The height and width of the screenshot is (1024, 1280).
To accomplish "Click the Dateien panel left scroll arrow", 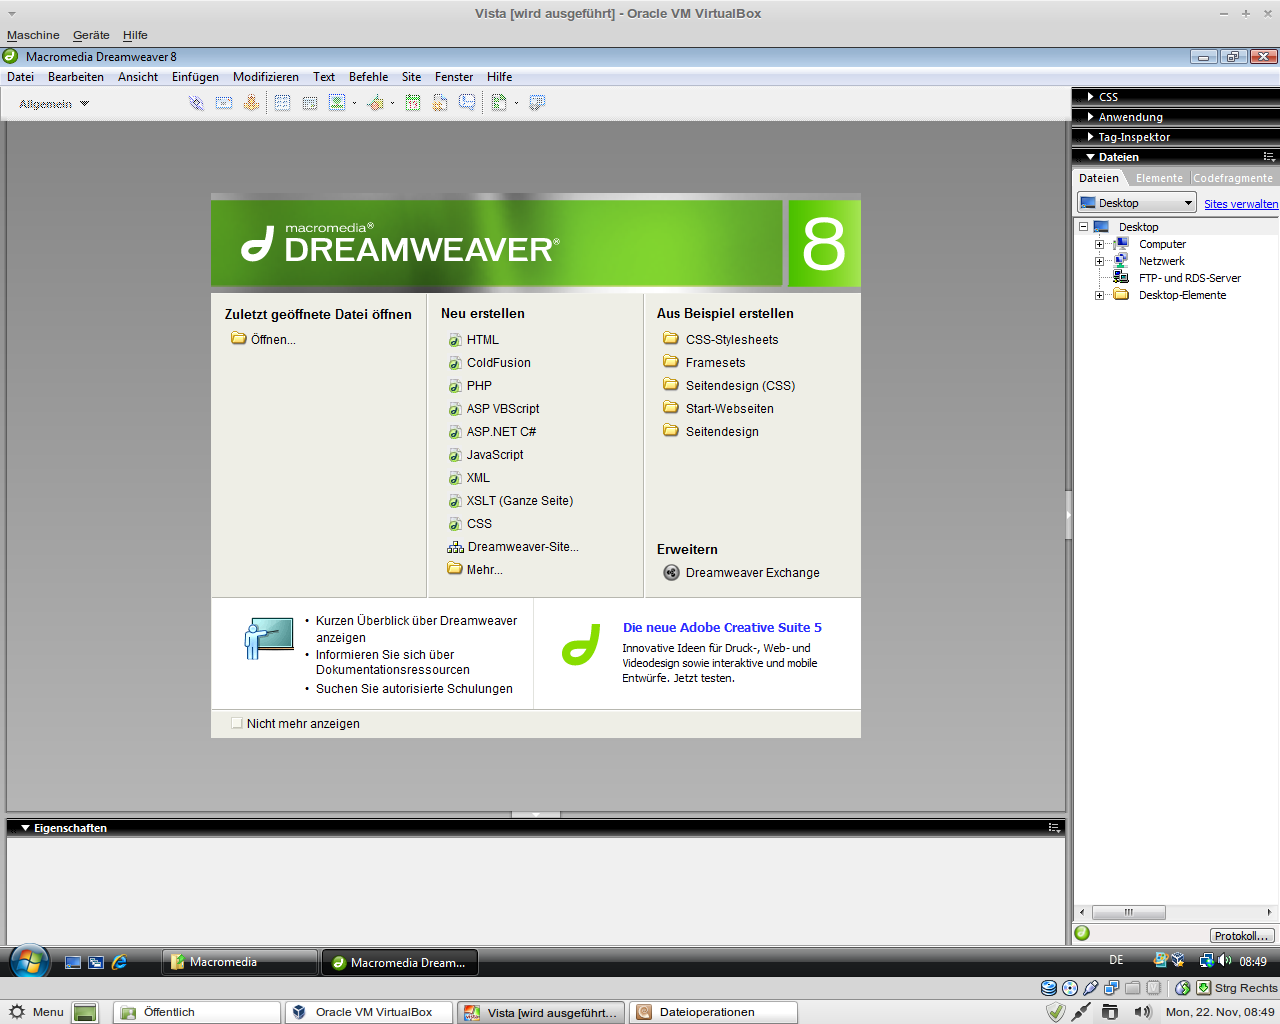I will 1082,912.
